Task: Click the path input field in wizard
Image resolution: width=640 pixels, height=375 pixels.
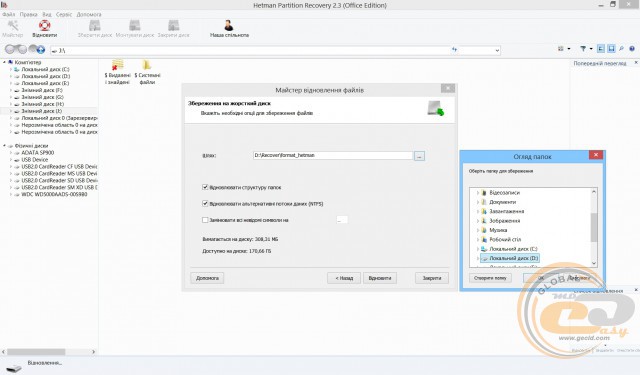Action: (333, 155)
